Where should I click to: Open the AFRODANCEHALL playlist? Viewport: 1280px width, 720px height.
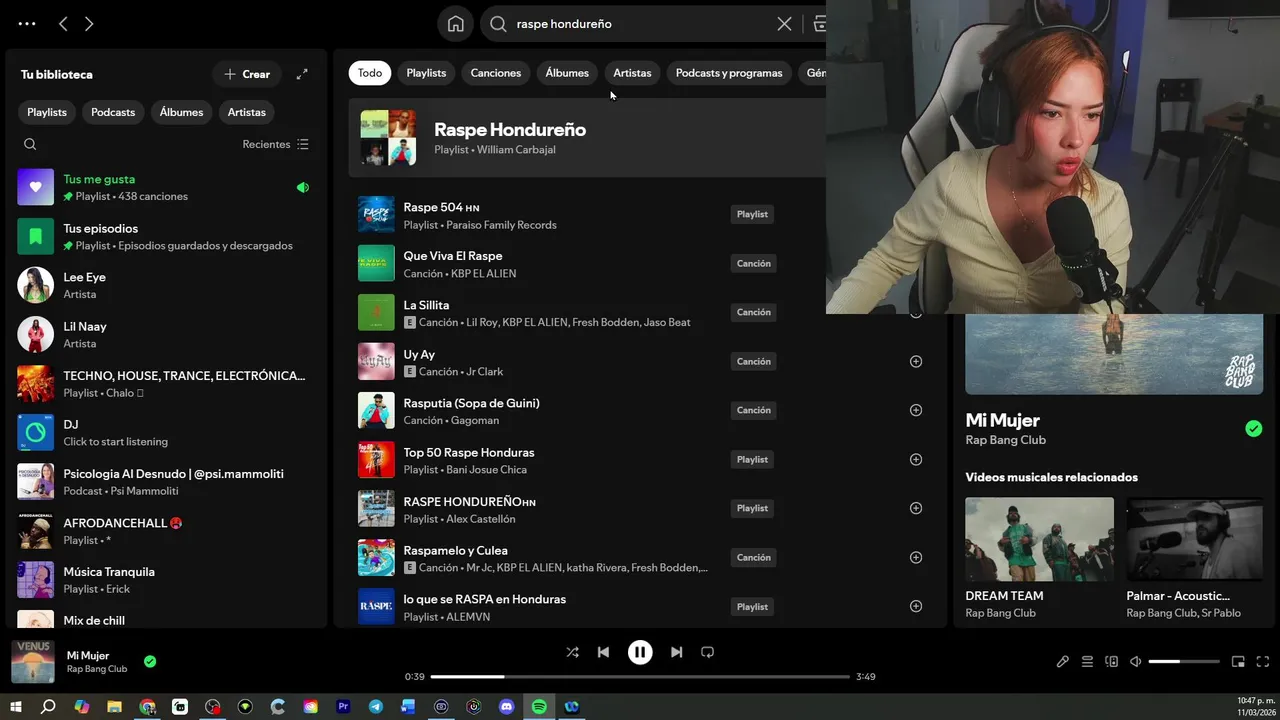(165, 530)
